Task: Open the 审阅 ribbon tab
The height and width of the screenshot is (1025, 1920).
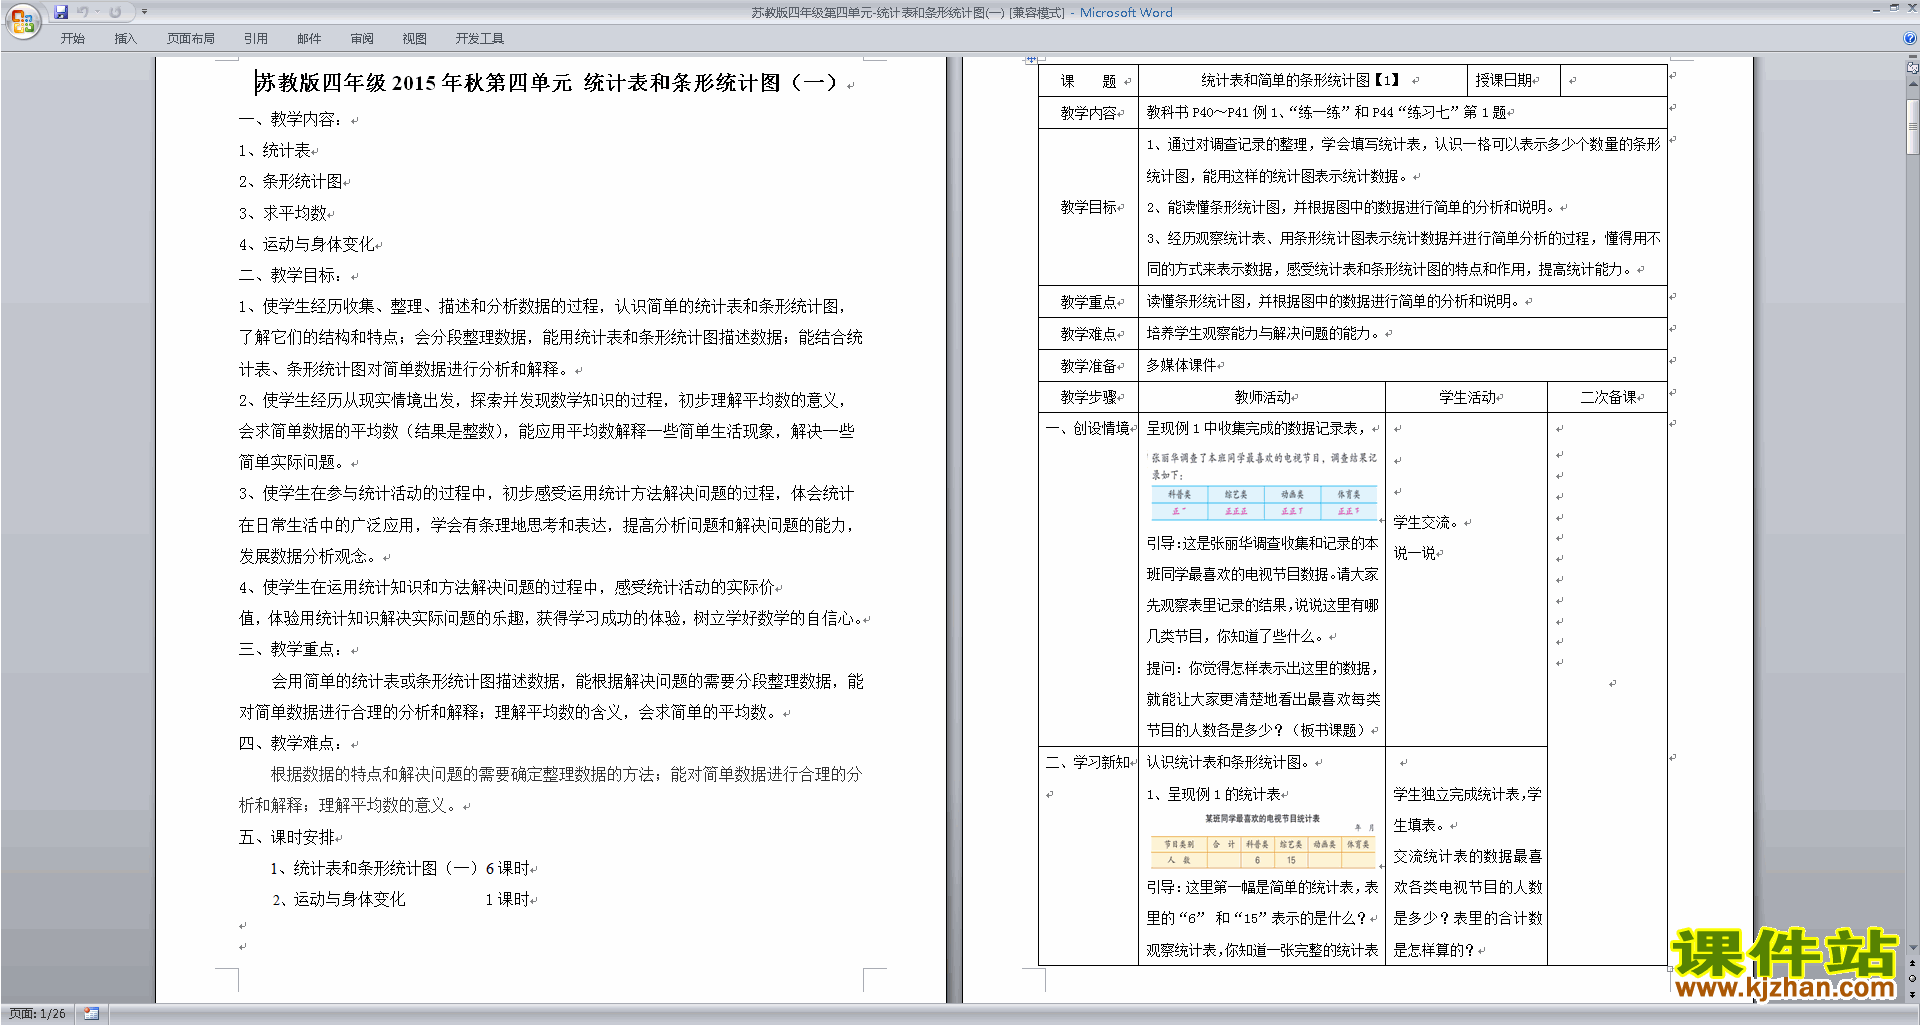Action: (362, 39)
